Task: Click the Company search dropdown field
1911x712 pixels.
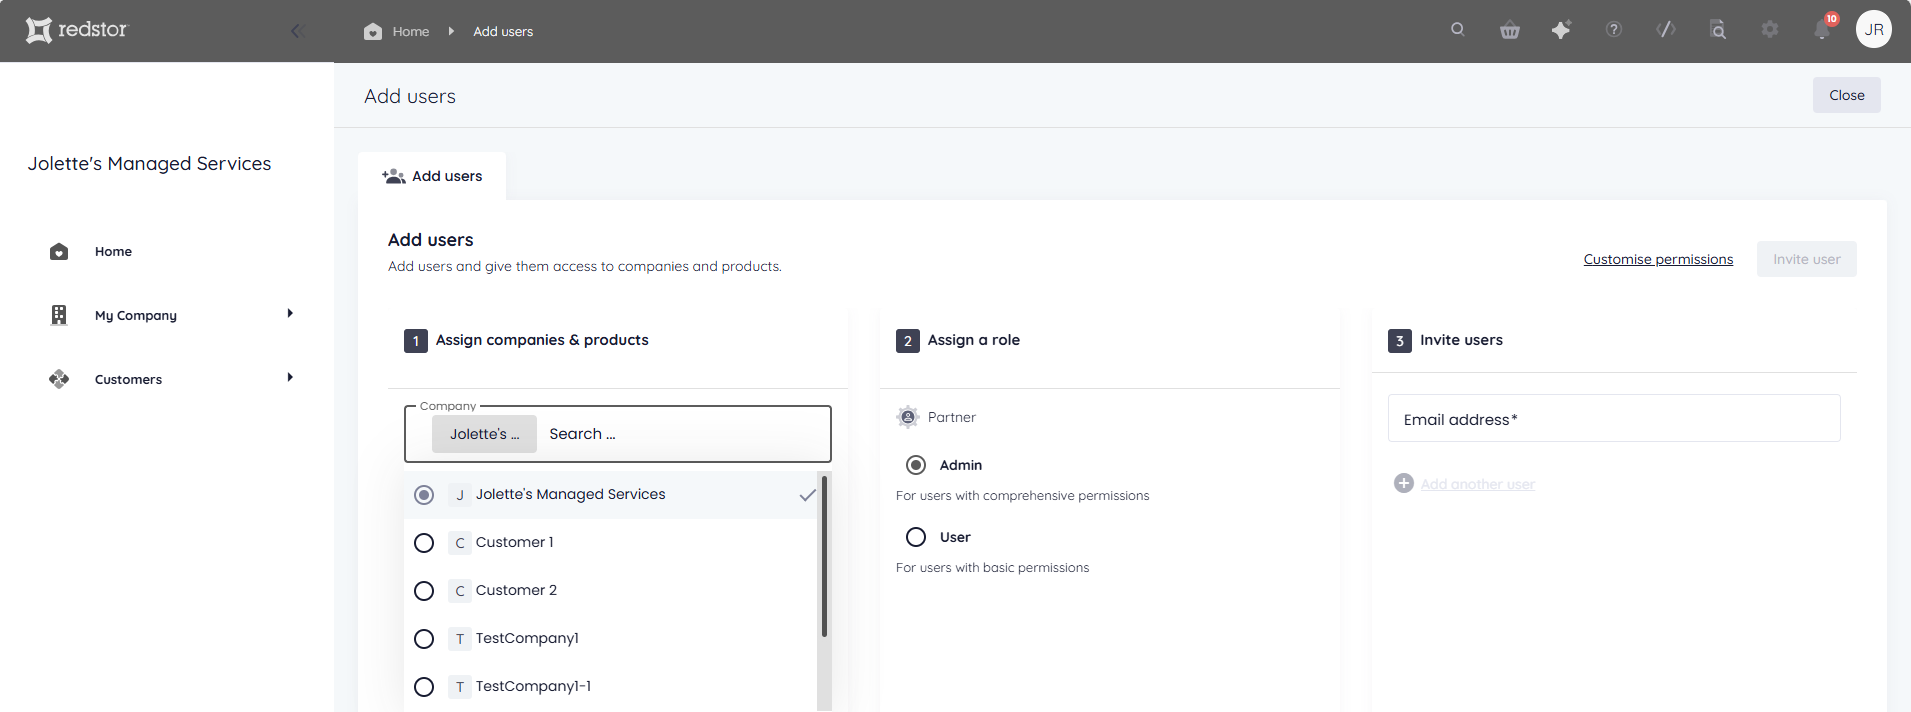Action: pos(618,434)
